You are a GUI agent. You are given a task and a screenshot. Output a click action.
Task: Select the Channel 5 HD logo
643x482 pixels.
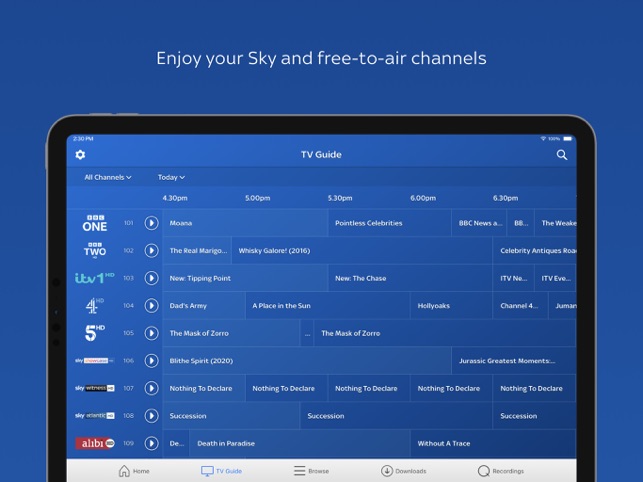click(95, 333)
